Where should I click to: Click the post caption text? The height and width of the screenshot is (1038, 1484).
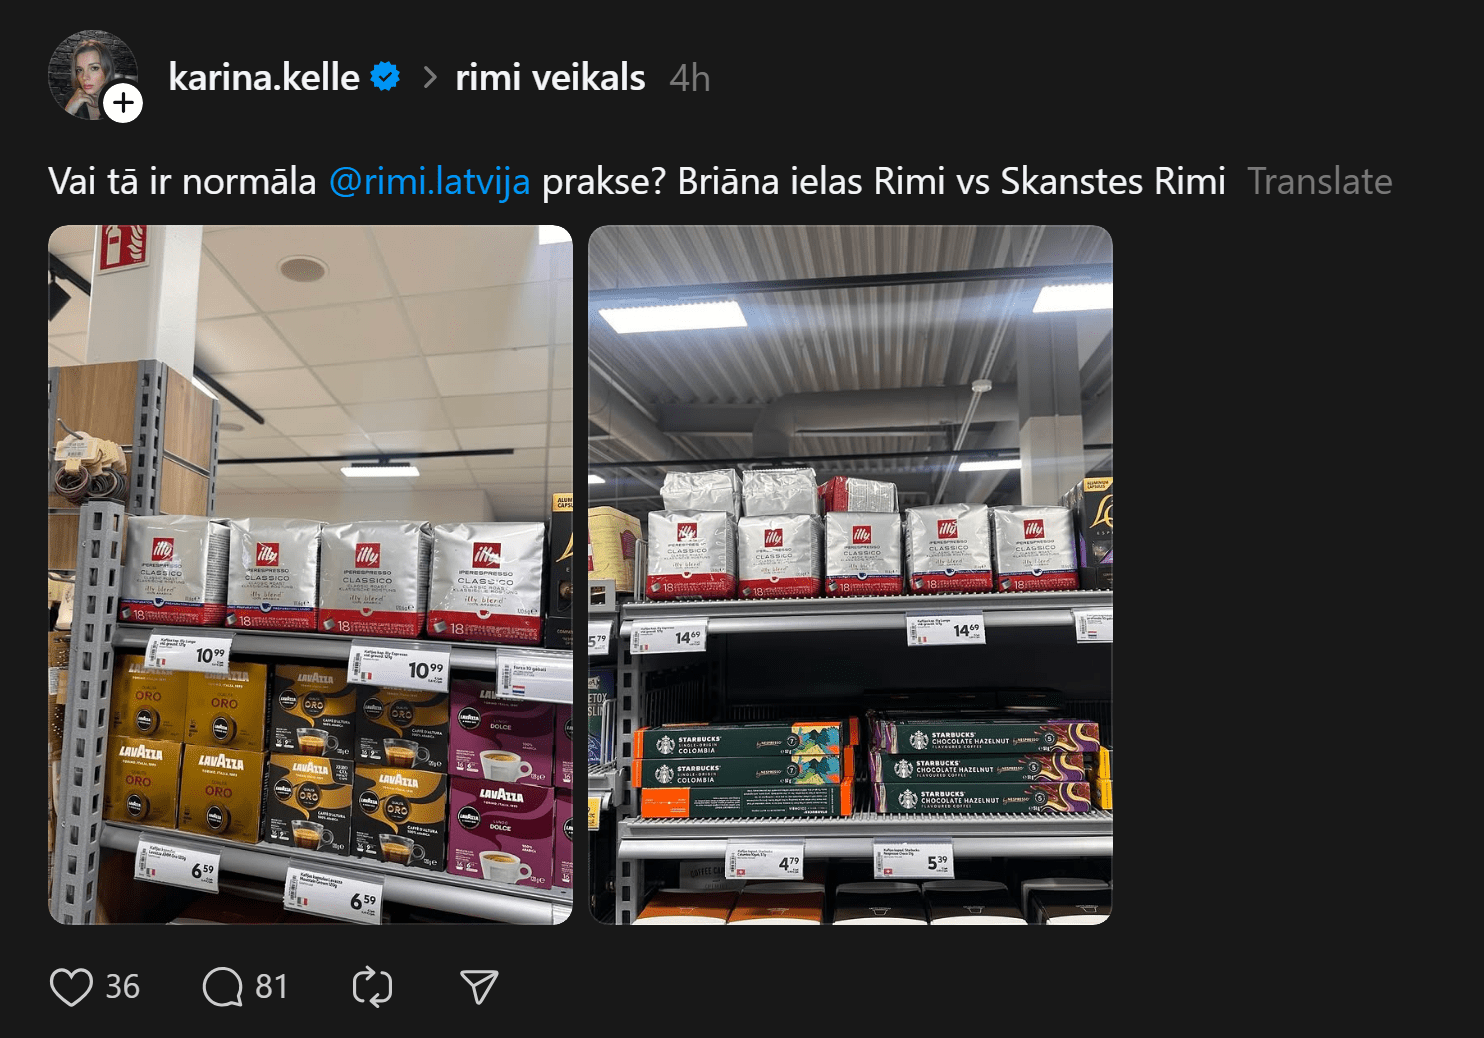pos(637,182)
